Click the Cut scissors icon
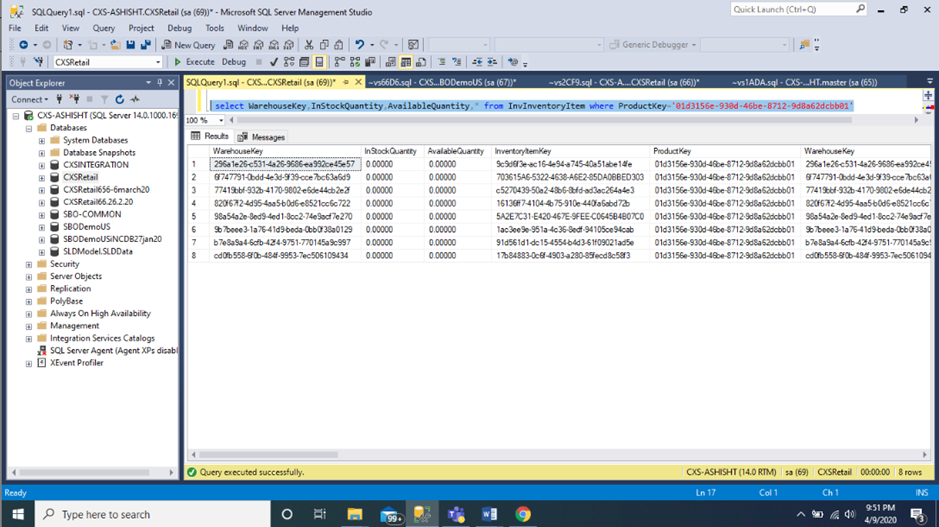The height and width of the screenshot is (527, 939). click(308, 45)
